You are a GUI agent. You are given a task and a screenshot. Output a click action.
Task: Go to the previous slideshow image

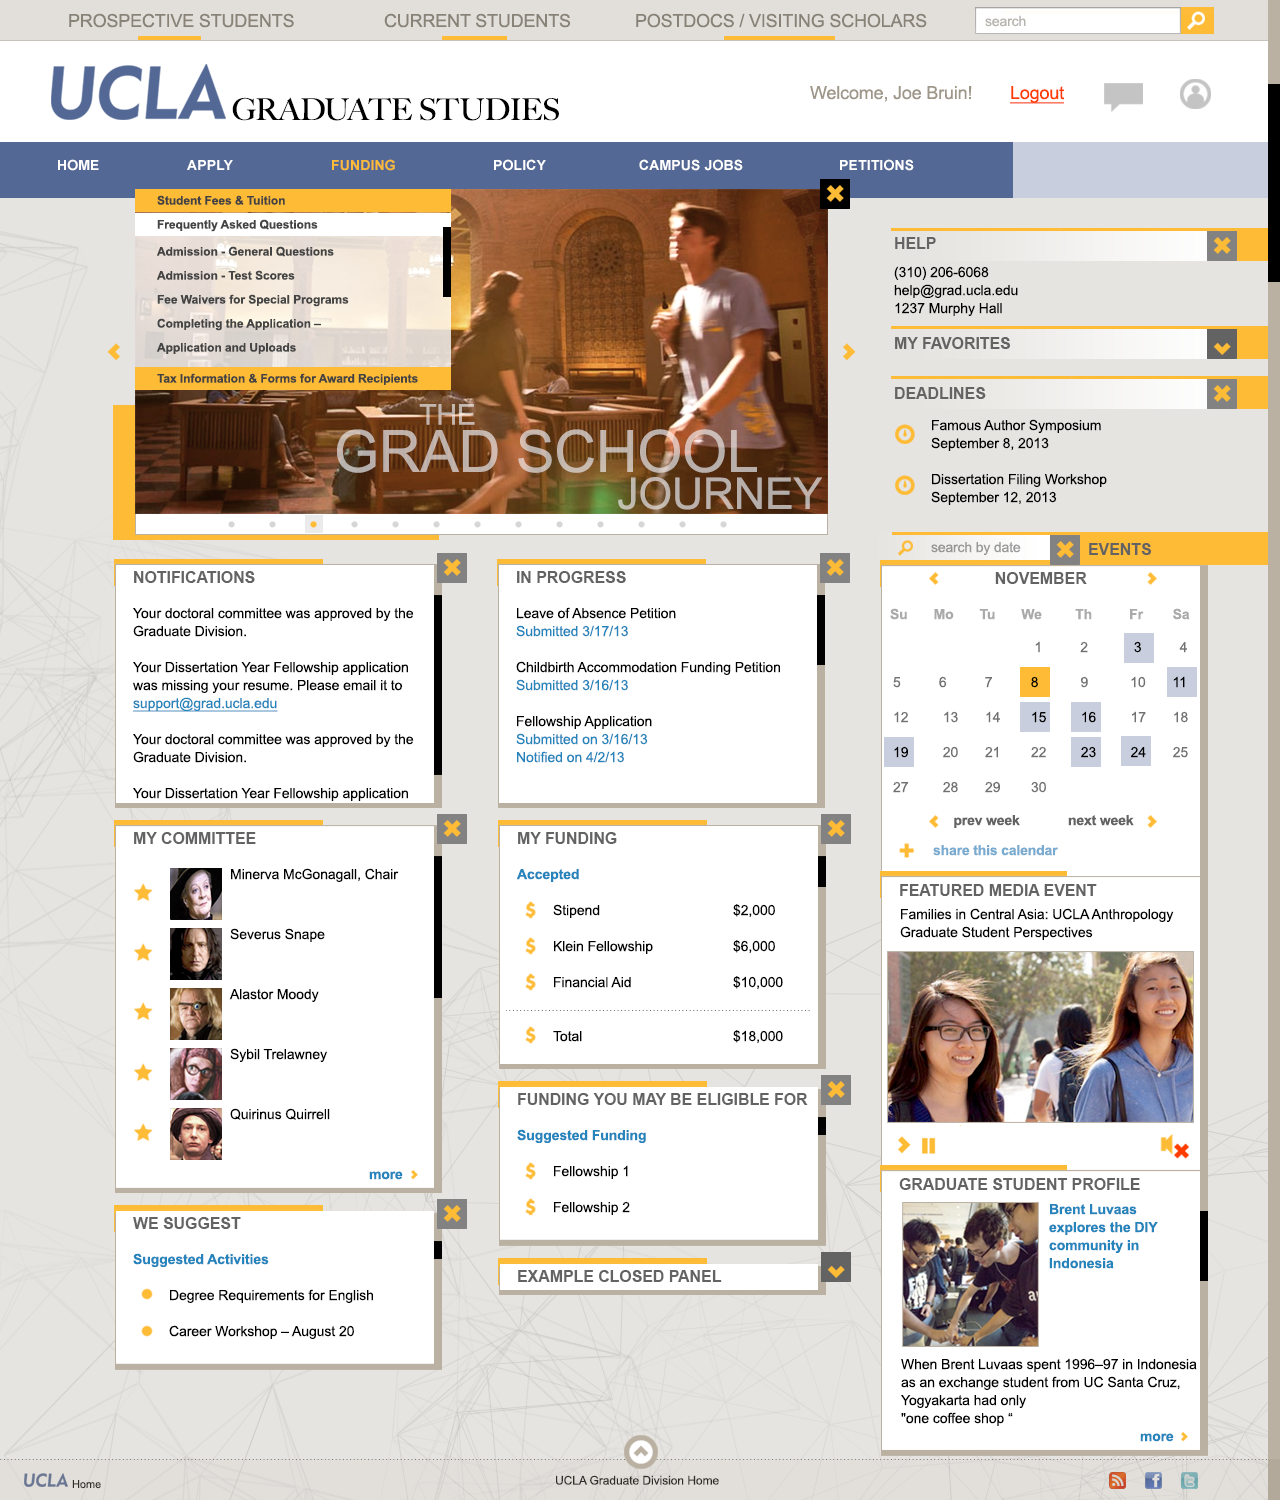(114, 351)
